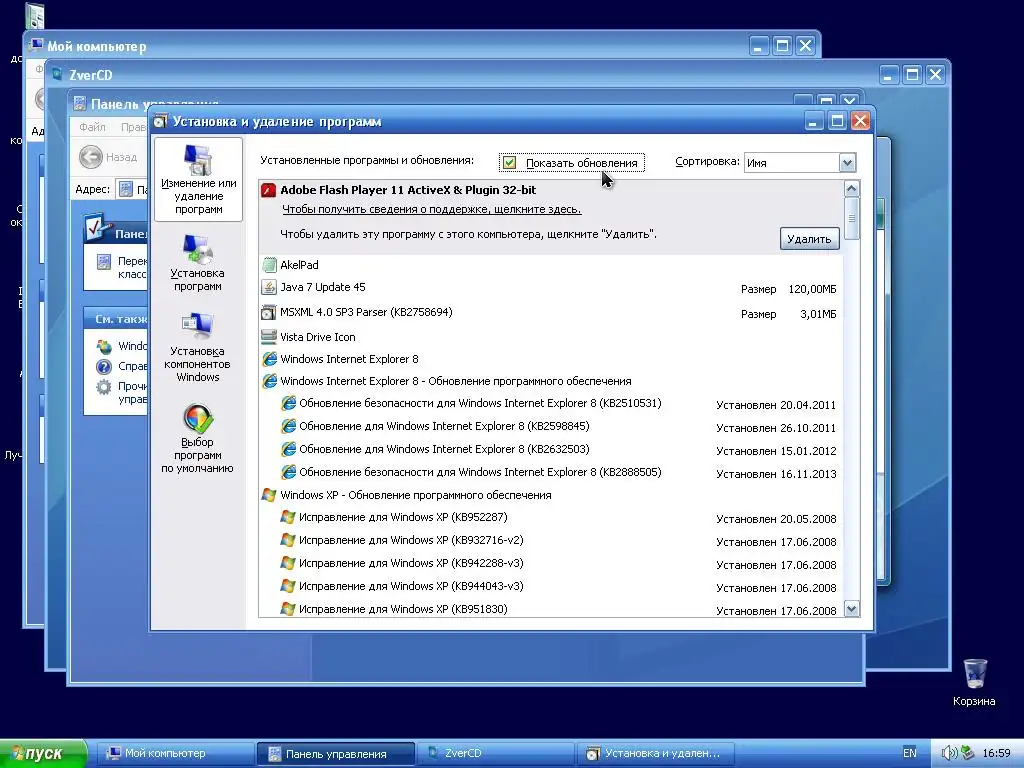Select Windows Internet Explorer 8 row
This screenshot has width=1024, height=768.
(550, 359)
